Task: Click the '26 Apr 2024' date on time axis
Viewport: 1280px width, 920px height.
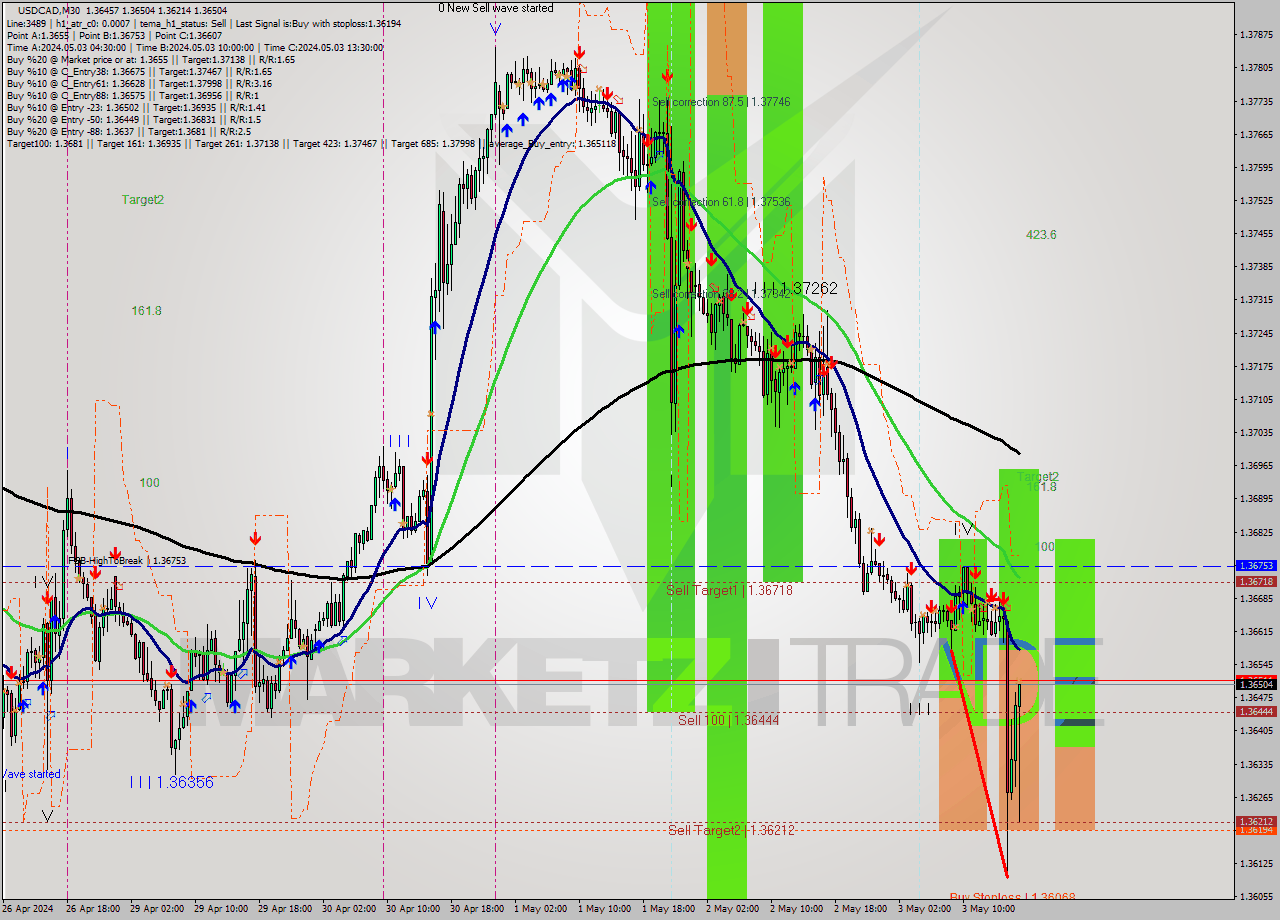Action: pos(27,909)
